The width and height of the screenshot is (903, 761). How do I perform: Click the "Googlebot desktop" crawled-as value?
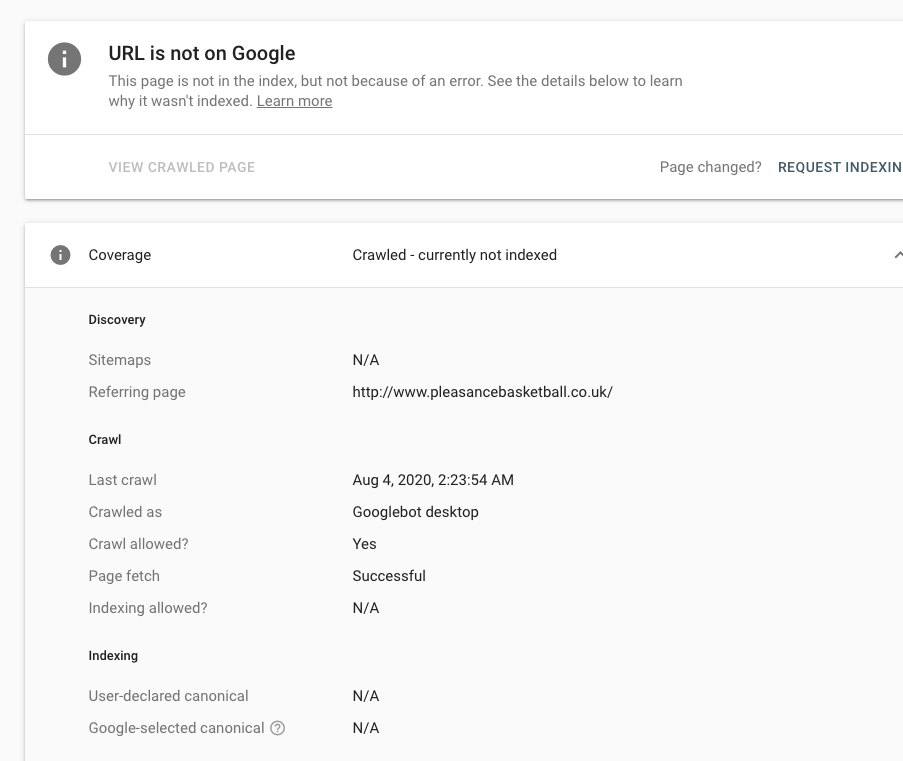(414, 512)
